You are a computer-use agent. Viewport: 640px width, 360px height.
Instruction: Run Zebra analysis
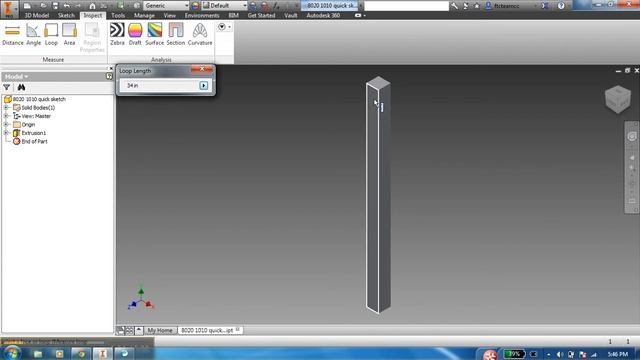[x=117, y=34]
